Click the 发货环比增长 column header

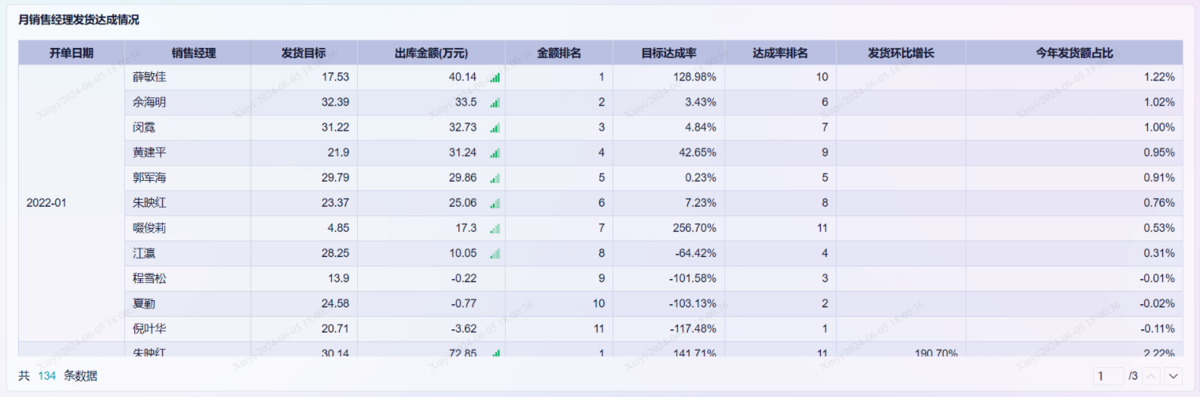901,53
